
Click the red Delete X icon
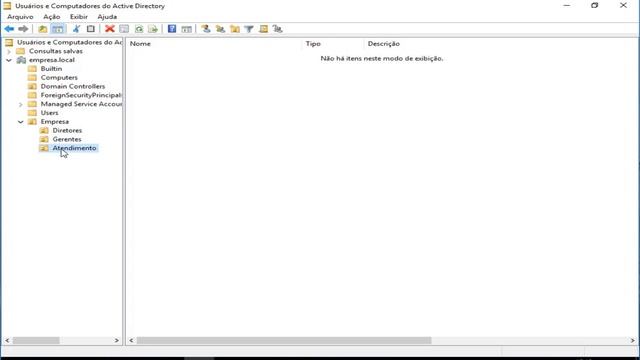(109, 29)
